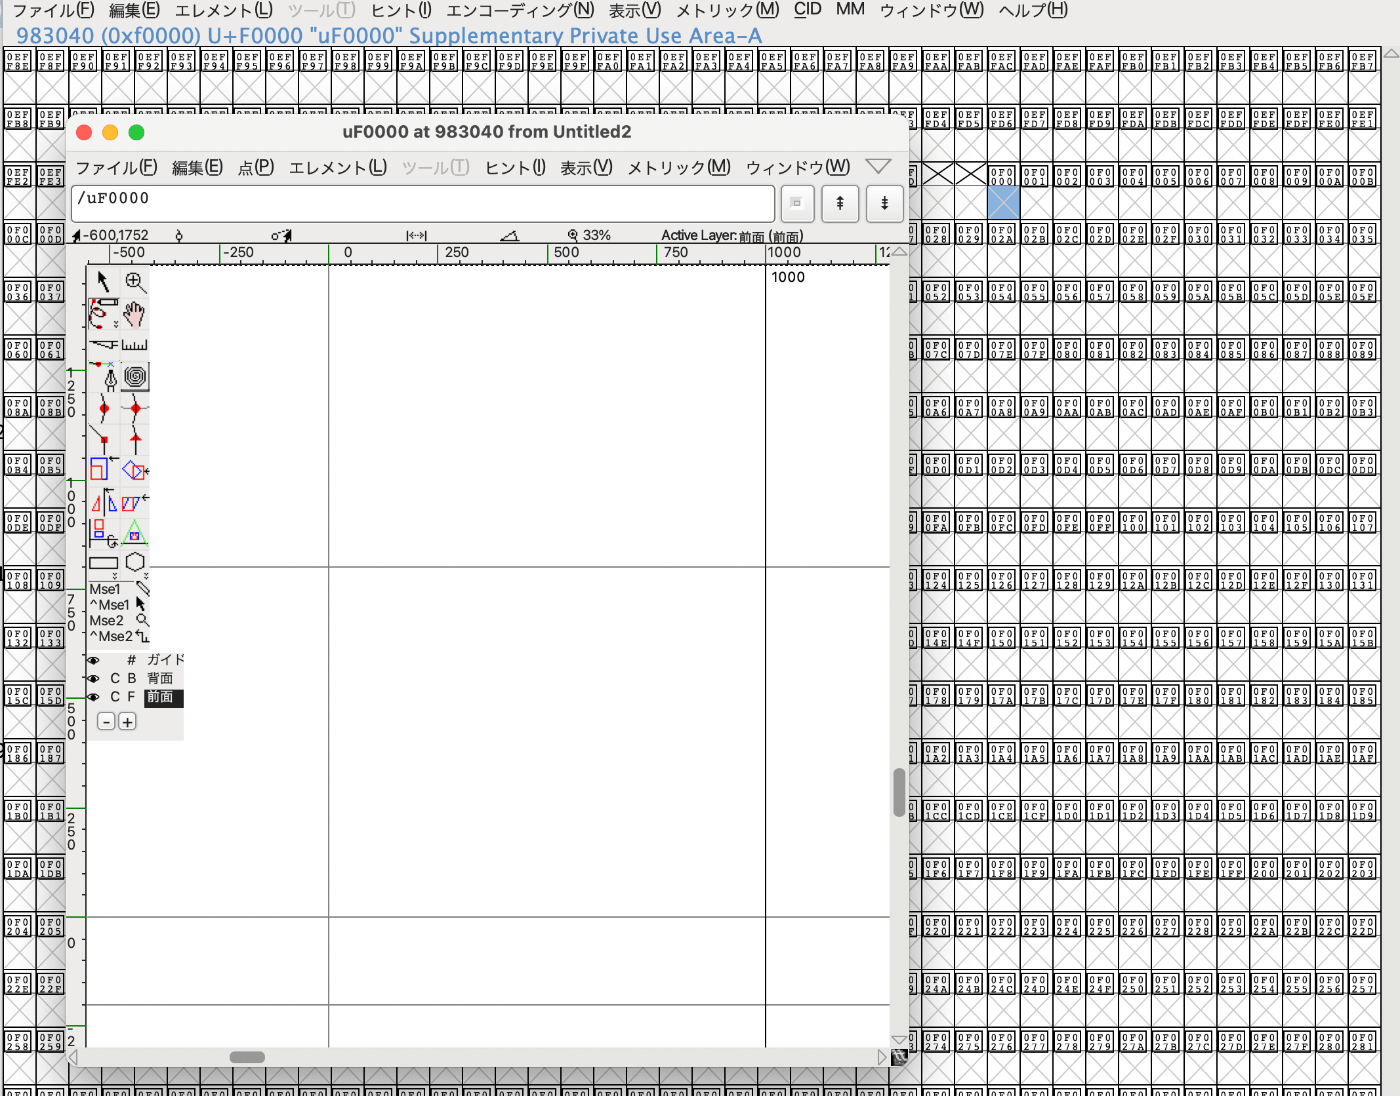
Task: Open 編集(E) menu in glyph window
Action: click(x=197, y=167)
